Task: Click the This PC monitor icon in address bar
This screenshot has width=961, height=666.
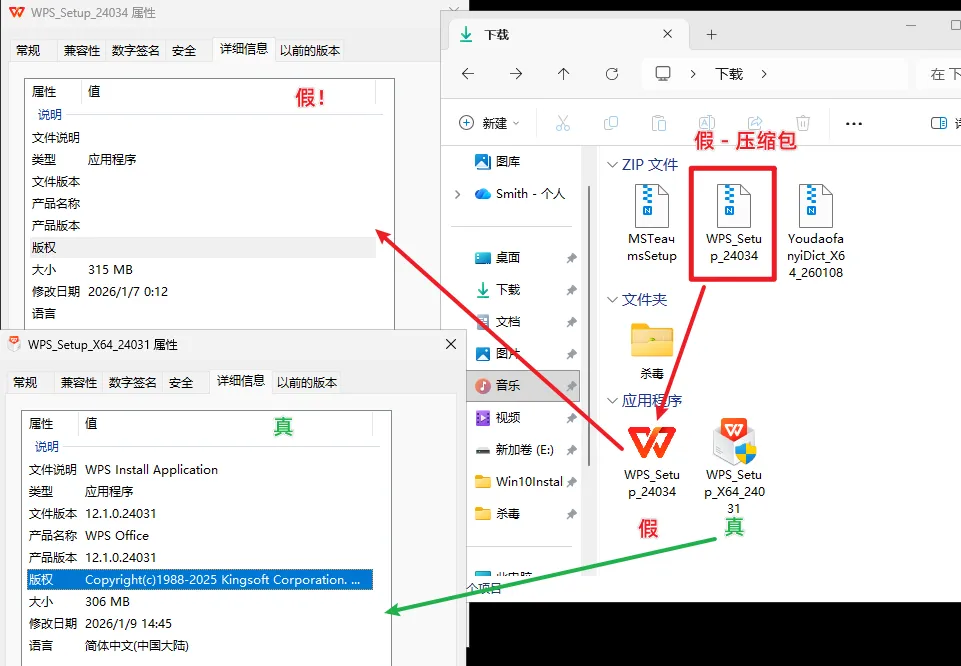Action: [663, 74]
